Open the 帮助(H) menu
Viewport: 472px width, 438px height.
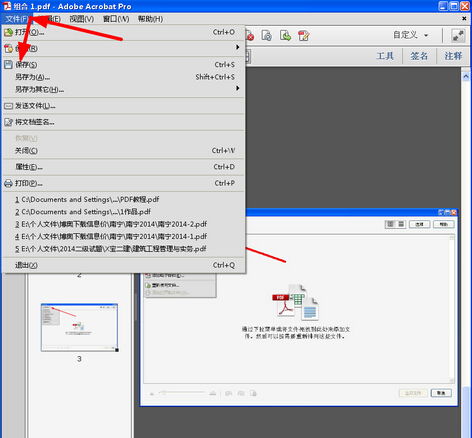click(150, 19)
